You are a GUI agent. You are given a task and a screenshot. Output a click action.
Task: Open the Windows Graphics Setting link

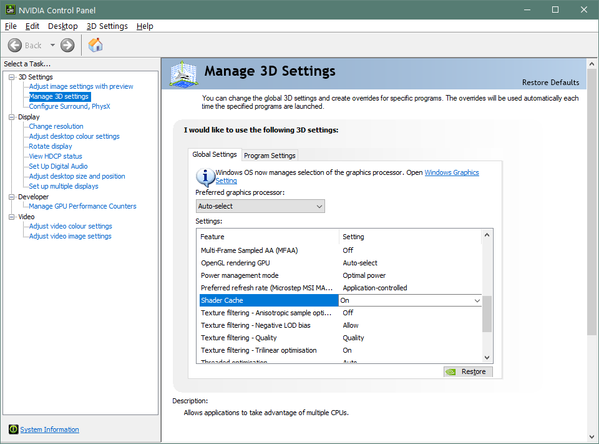pyautogui.click(x=452, y=172)
